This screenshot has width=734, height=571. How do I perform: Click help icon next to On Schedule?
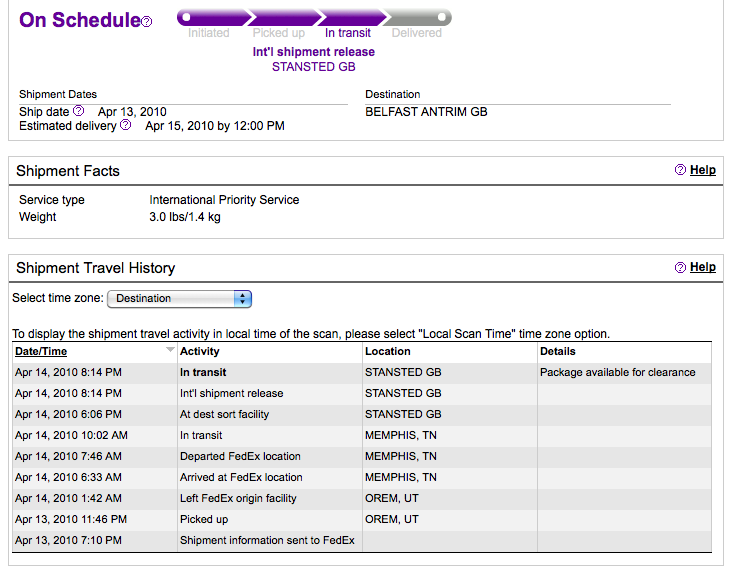point(147,22)
